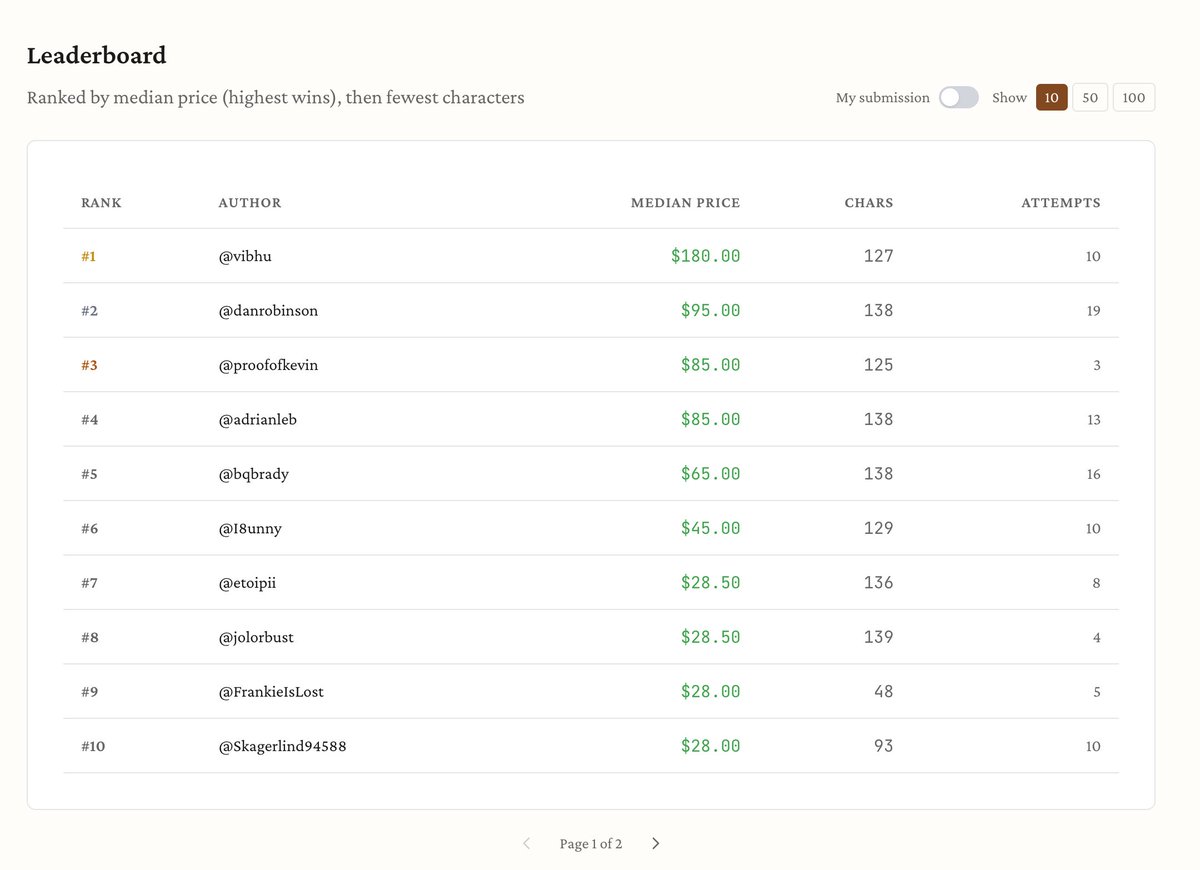Open author @bqbrady
1200x870 pixels.
(x=253, y=474)
